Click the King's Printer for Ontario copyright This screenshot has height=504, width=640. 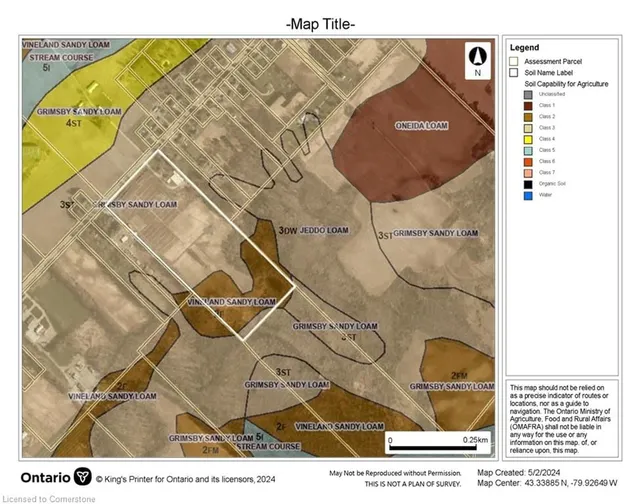pyautogui.click(x=185, y=477)
